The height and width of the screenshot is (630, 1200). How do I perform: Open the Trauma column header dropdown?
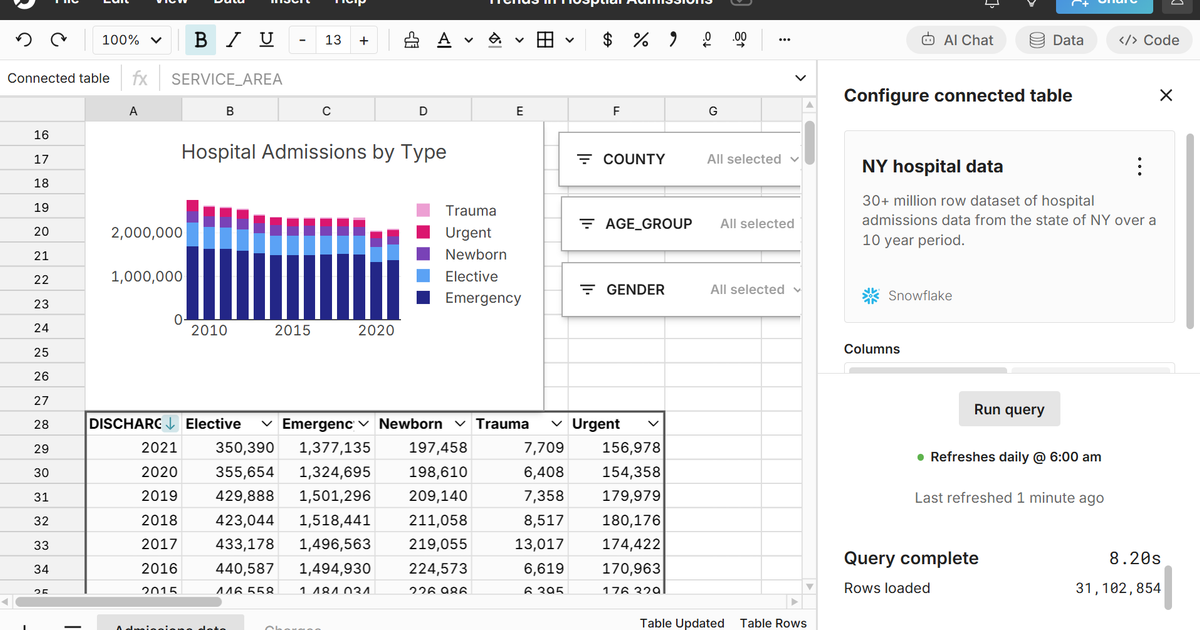[x=557, y=424]
